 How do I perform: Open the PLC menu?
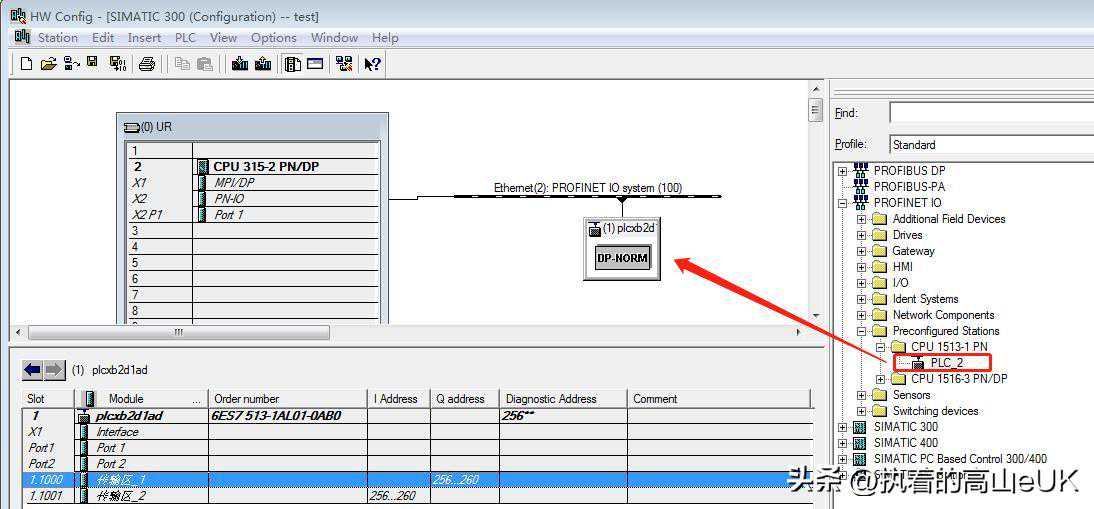click(185, 38)
